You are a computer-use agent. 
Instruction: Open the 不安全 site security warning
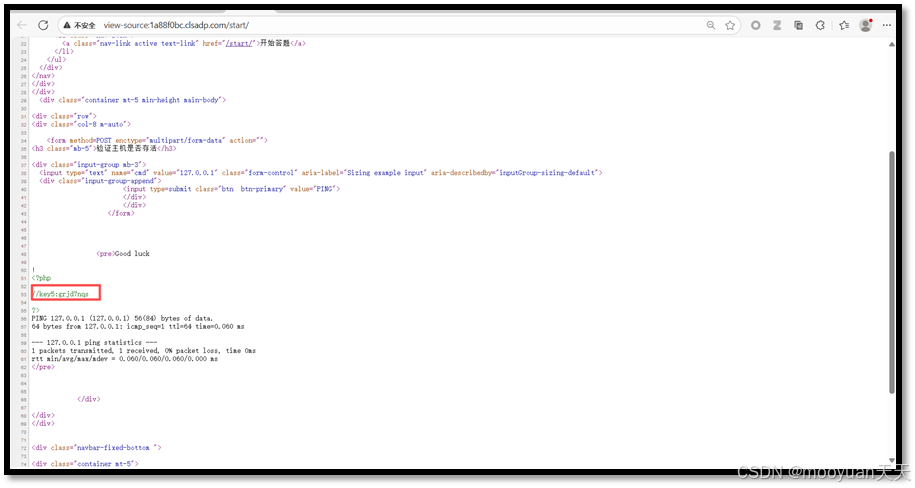[x=79, y=25]
